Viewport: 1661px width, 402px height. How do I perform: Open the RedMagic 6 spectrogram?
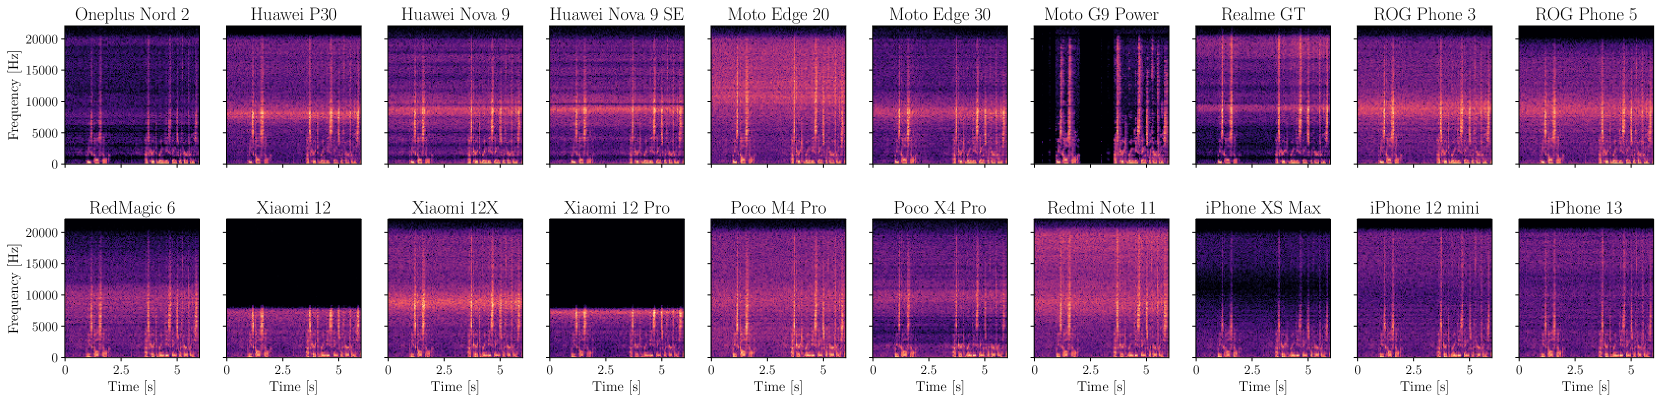click(x=132, y=289)
